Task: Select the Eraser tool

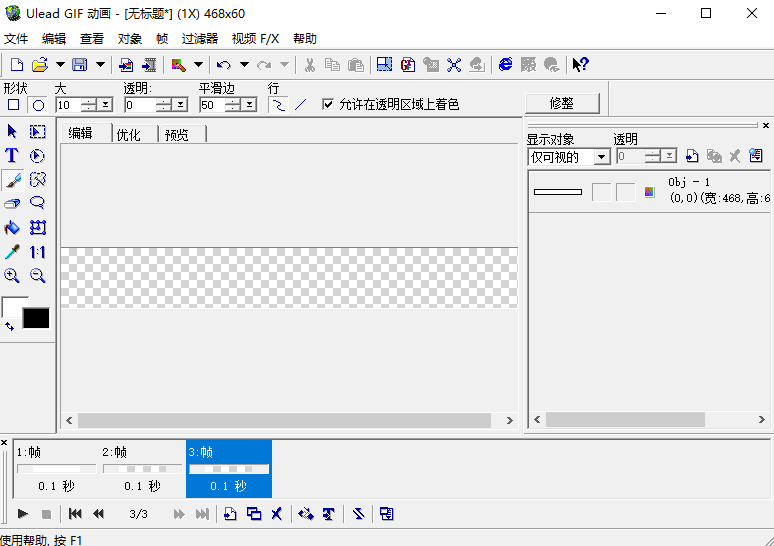Action: 12,203
